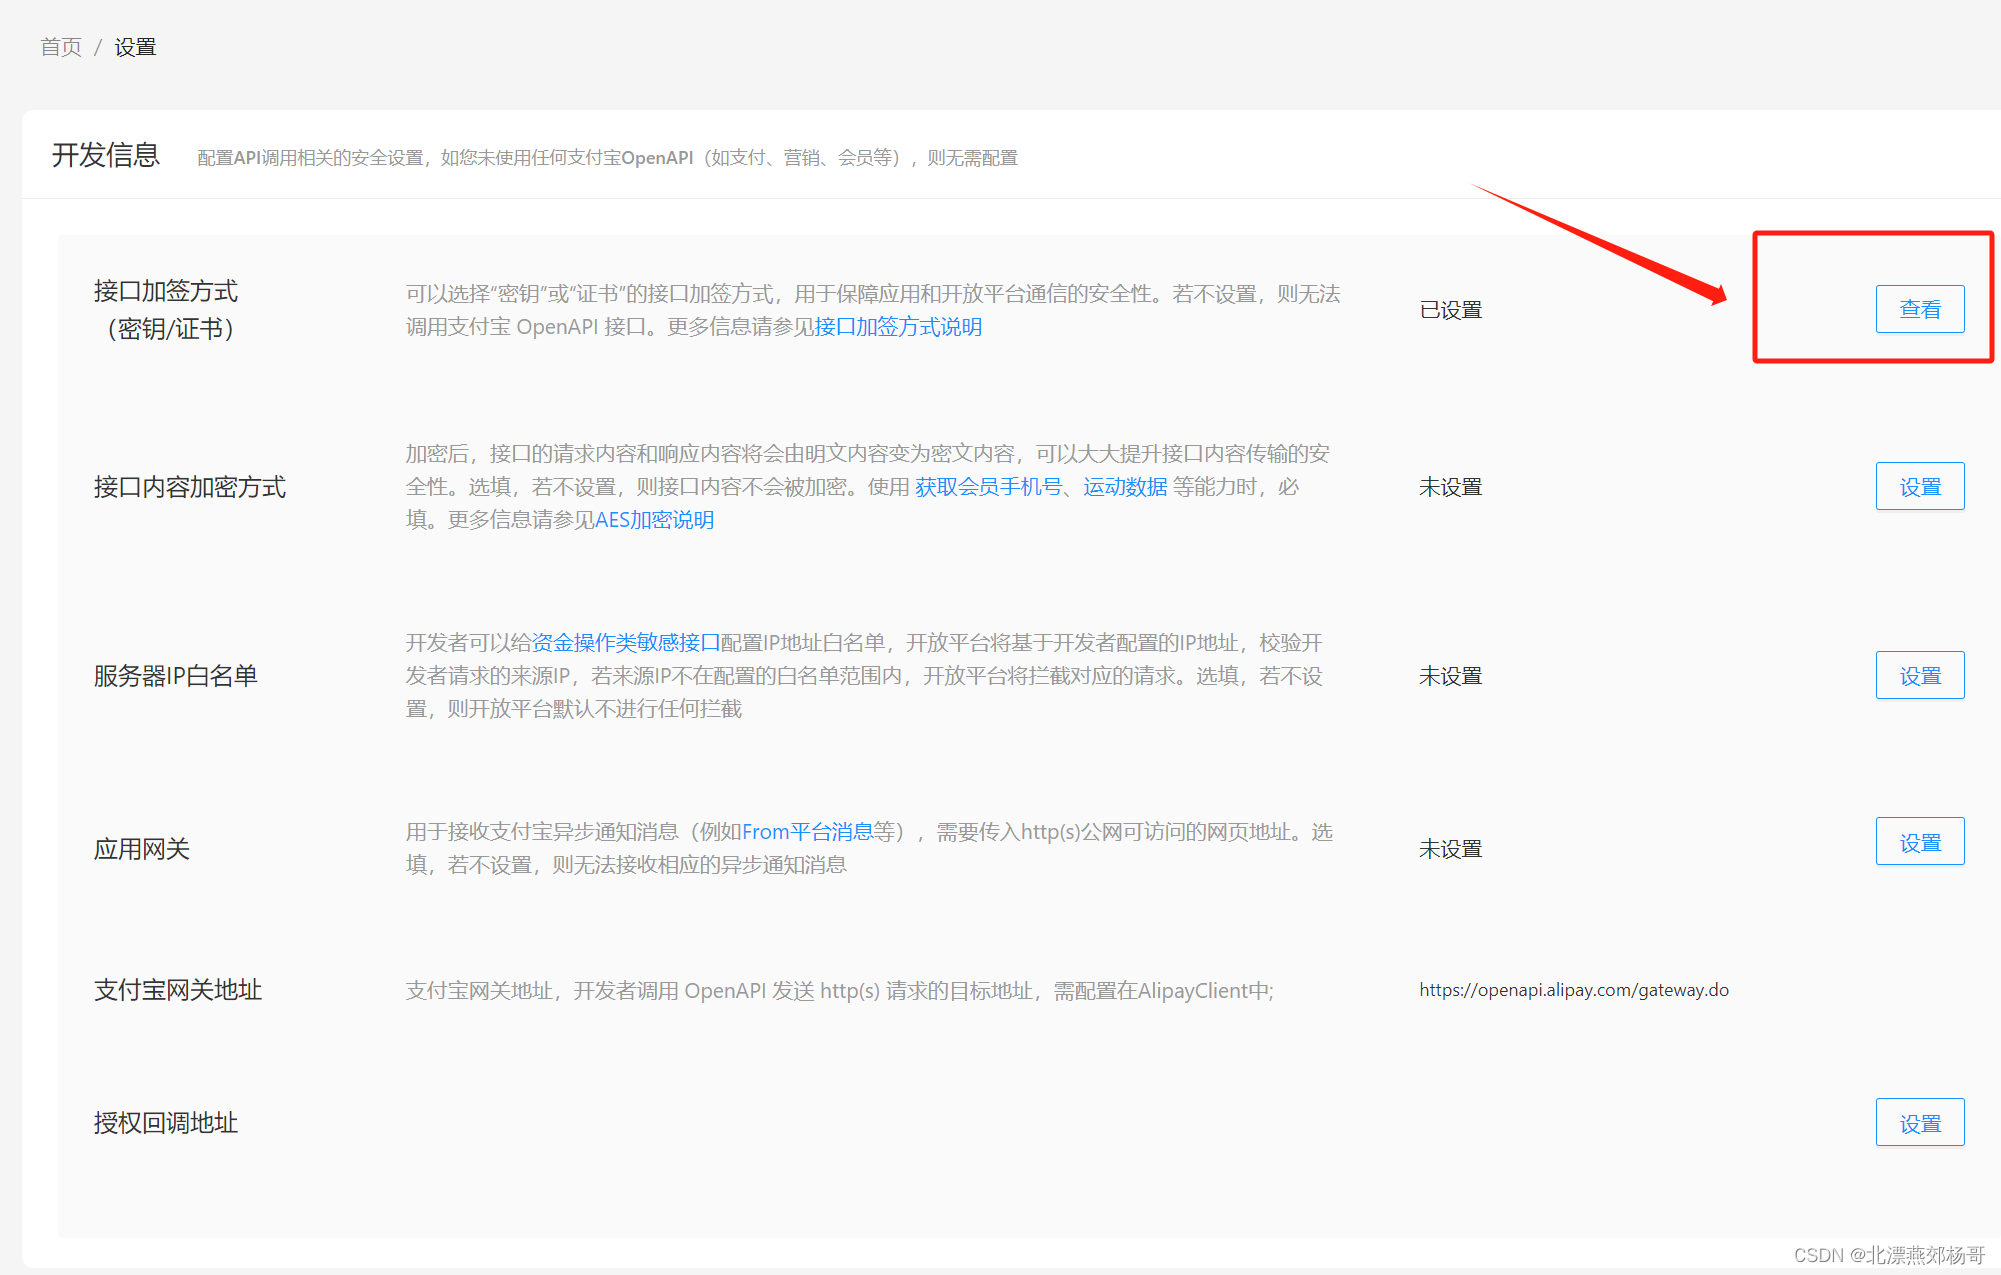Click 未设置 status for 接口内容加密方式
Screen dimensions: 2001x1275
(1450, 487)
